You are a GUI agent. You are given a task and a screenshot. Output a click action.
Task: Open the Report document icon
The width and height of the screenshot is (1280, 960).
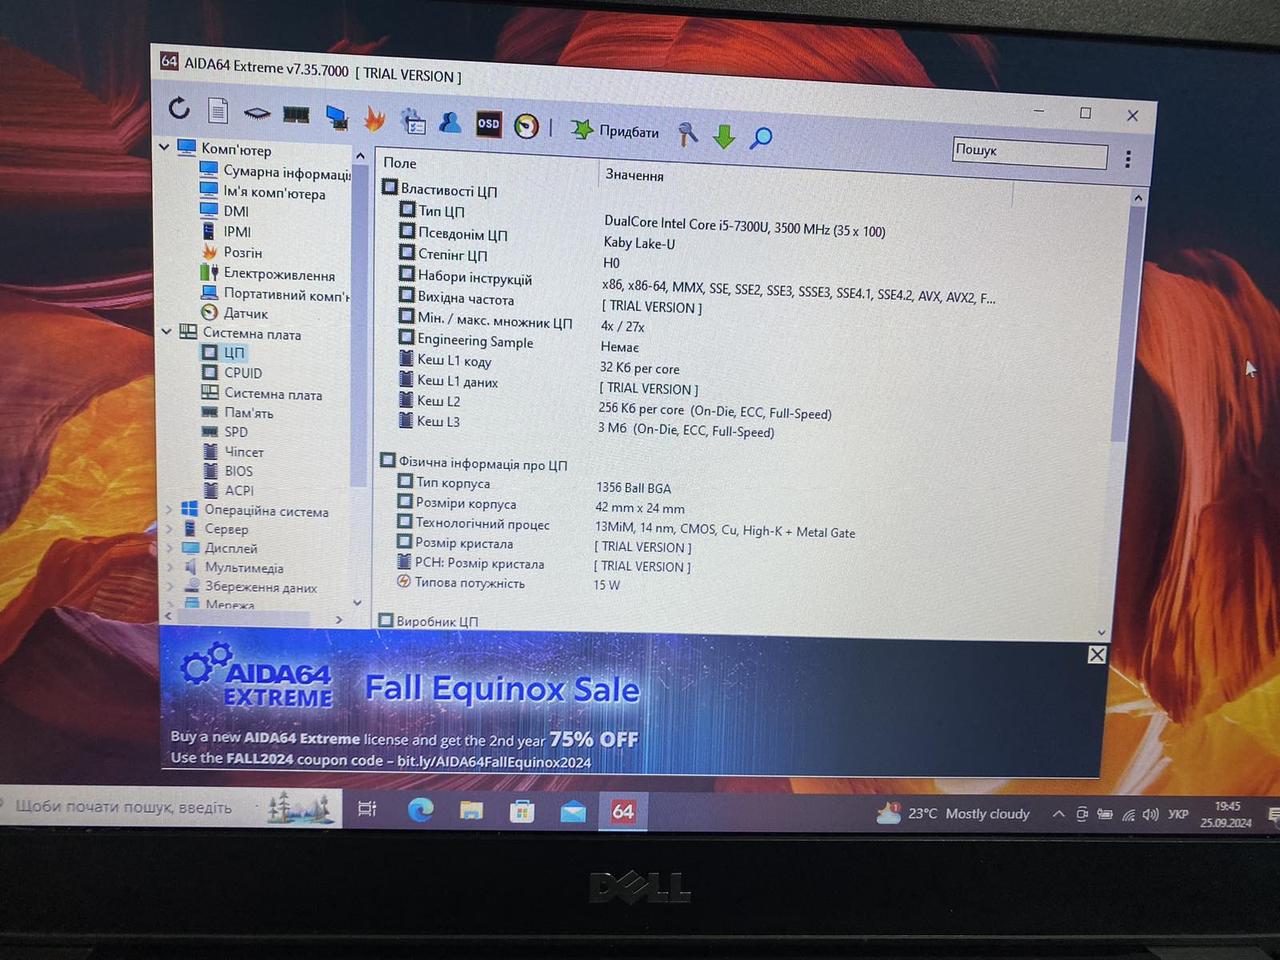(218, 110)
